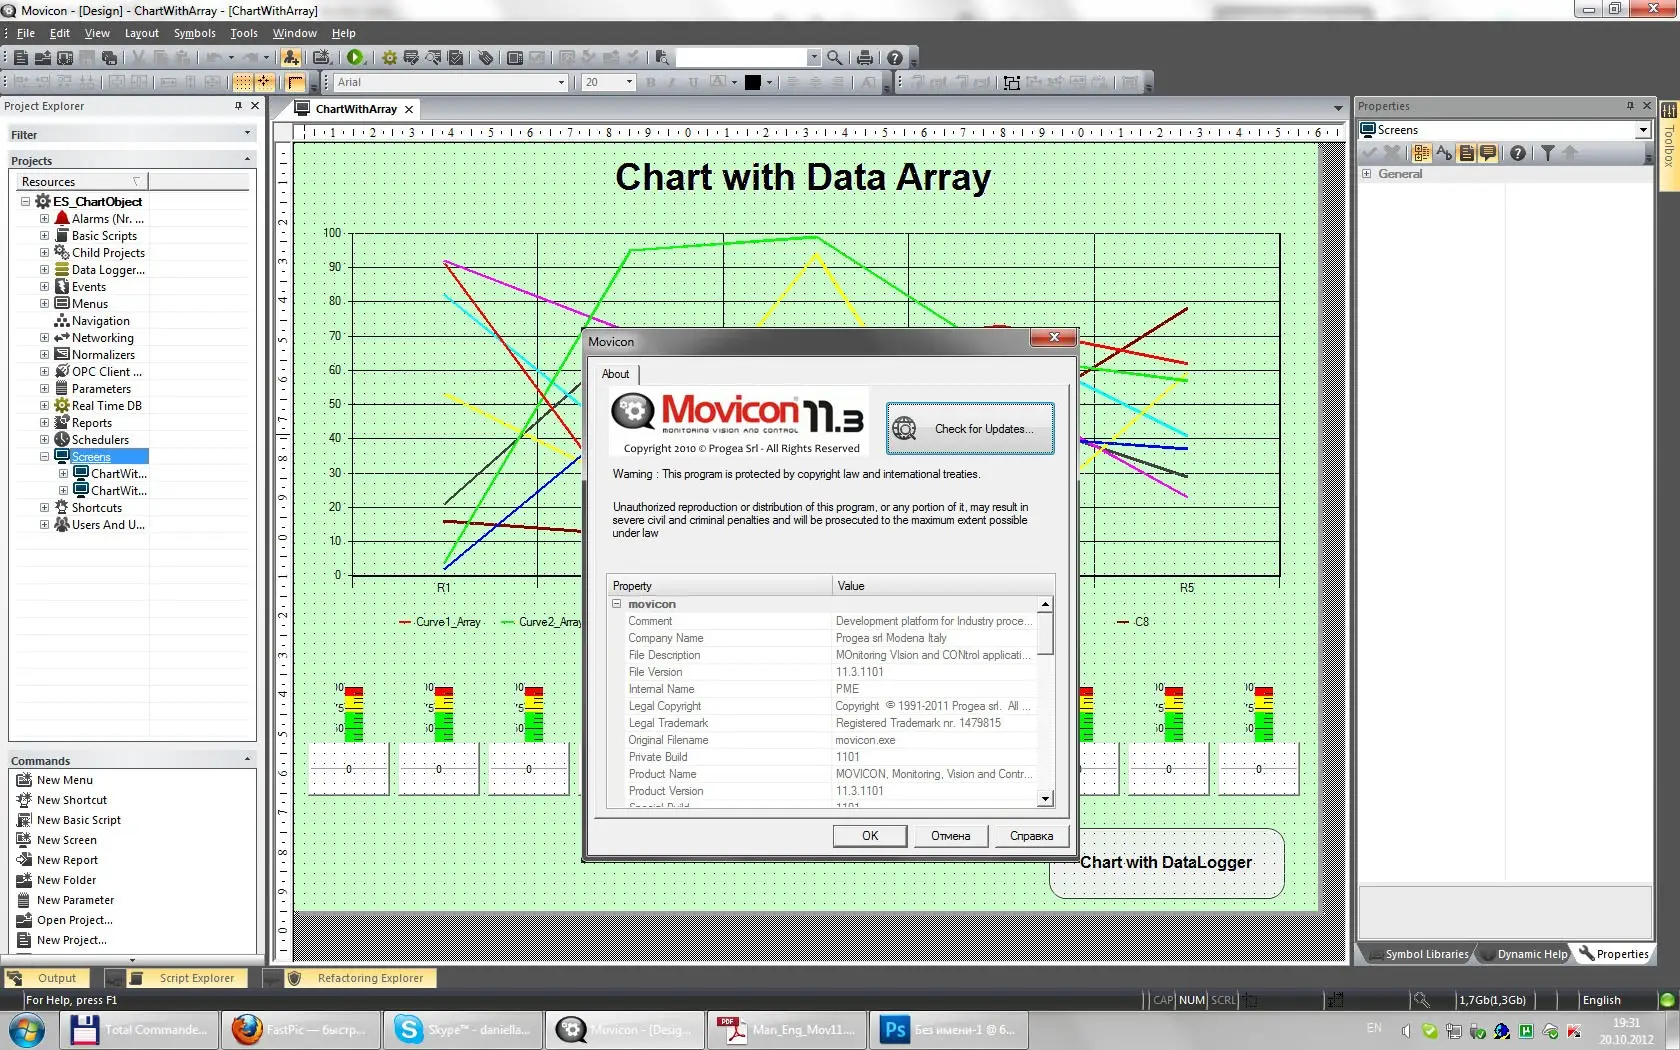Click the Справка button
This screenshot has height=1050, width=1680.
(x=1031, y=836)
